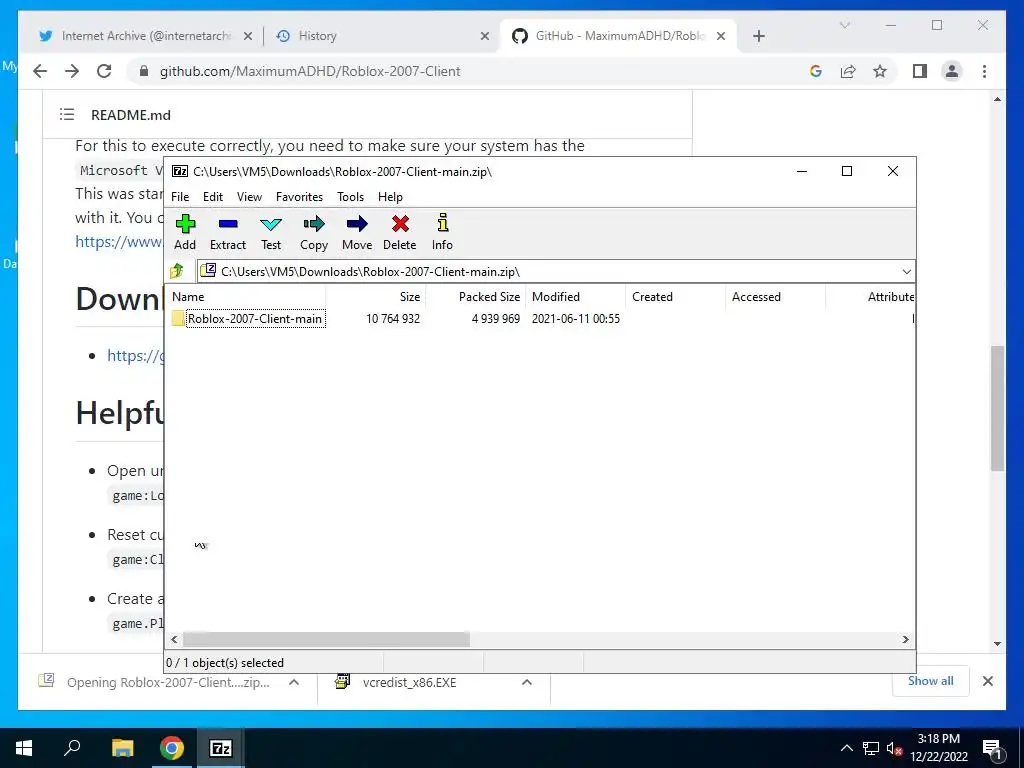This screenshot has width=1024, height=768.
Task: Switch to Chrome in the taskbar
Action: point(171,748)
